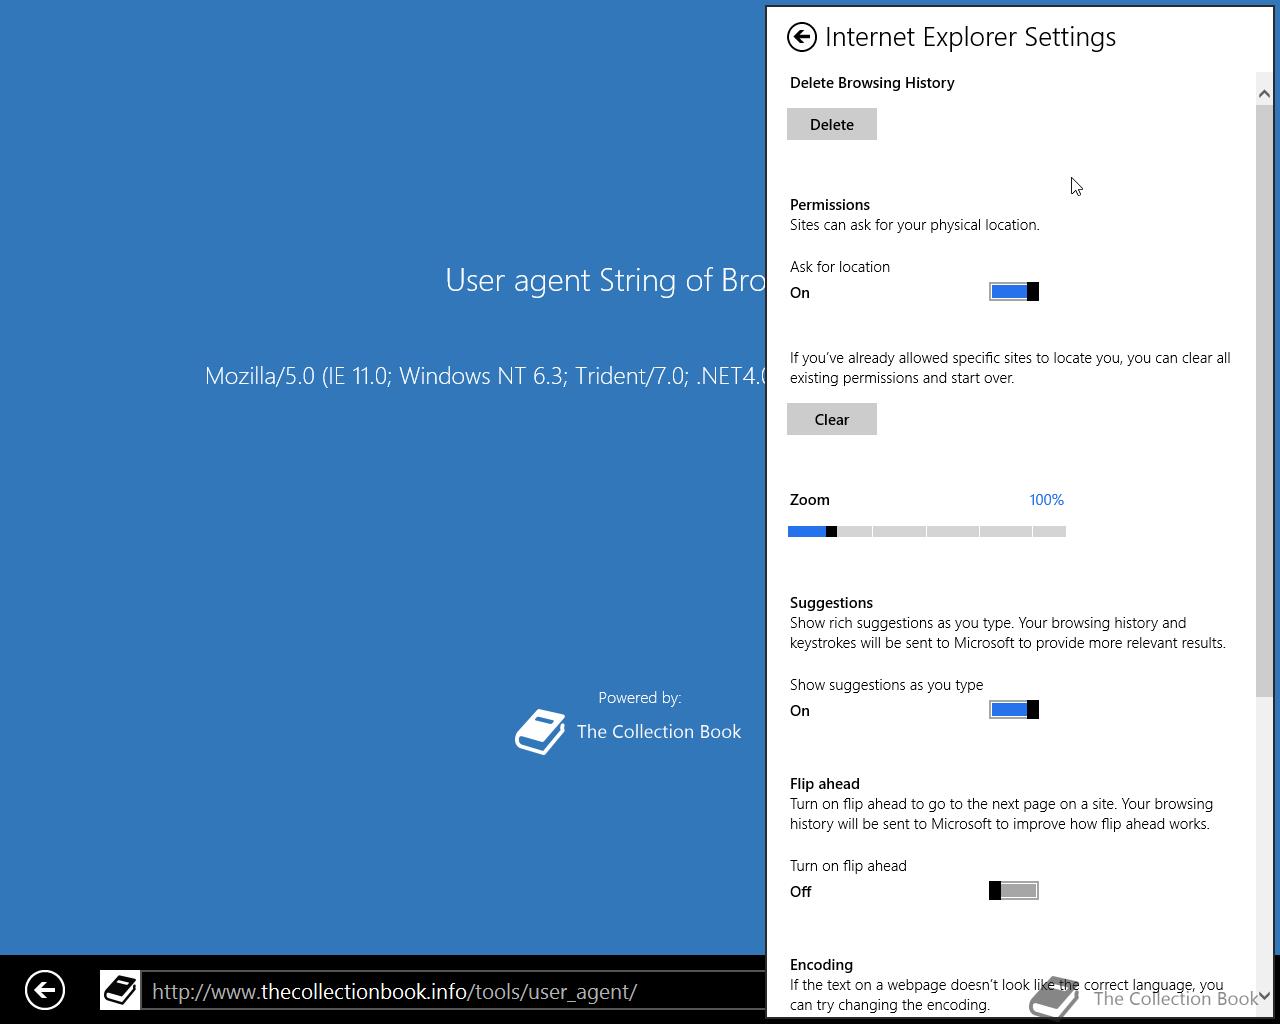Click The Collection Book logo on webpage
The width and height of the screenshot is (1280, 1024).
540,732
